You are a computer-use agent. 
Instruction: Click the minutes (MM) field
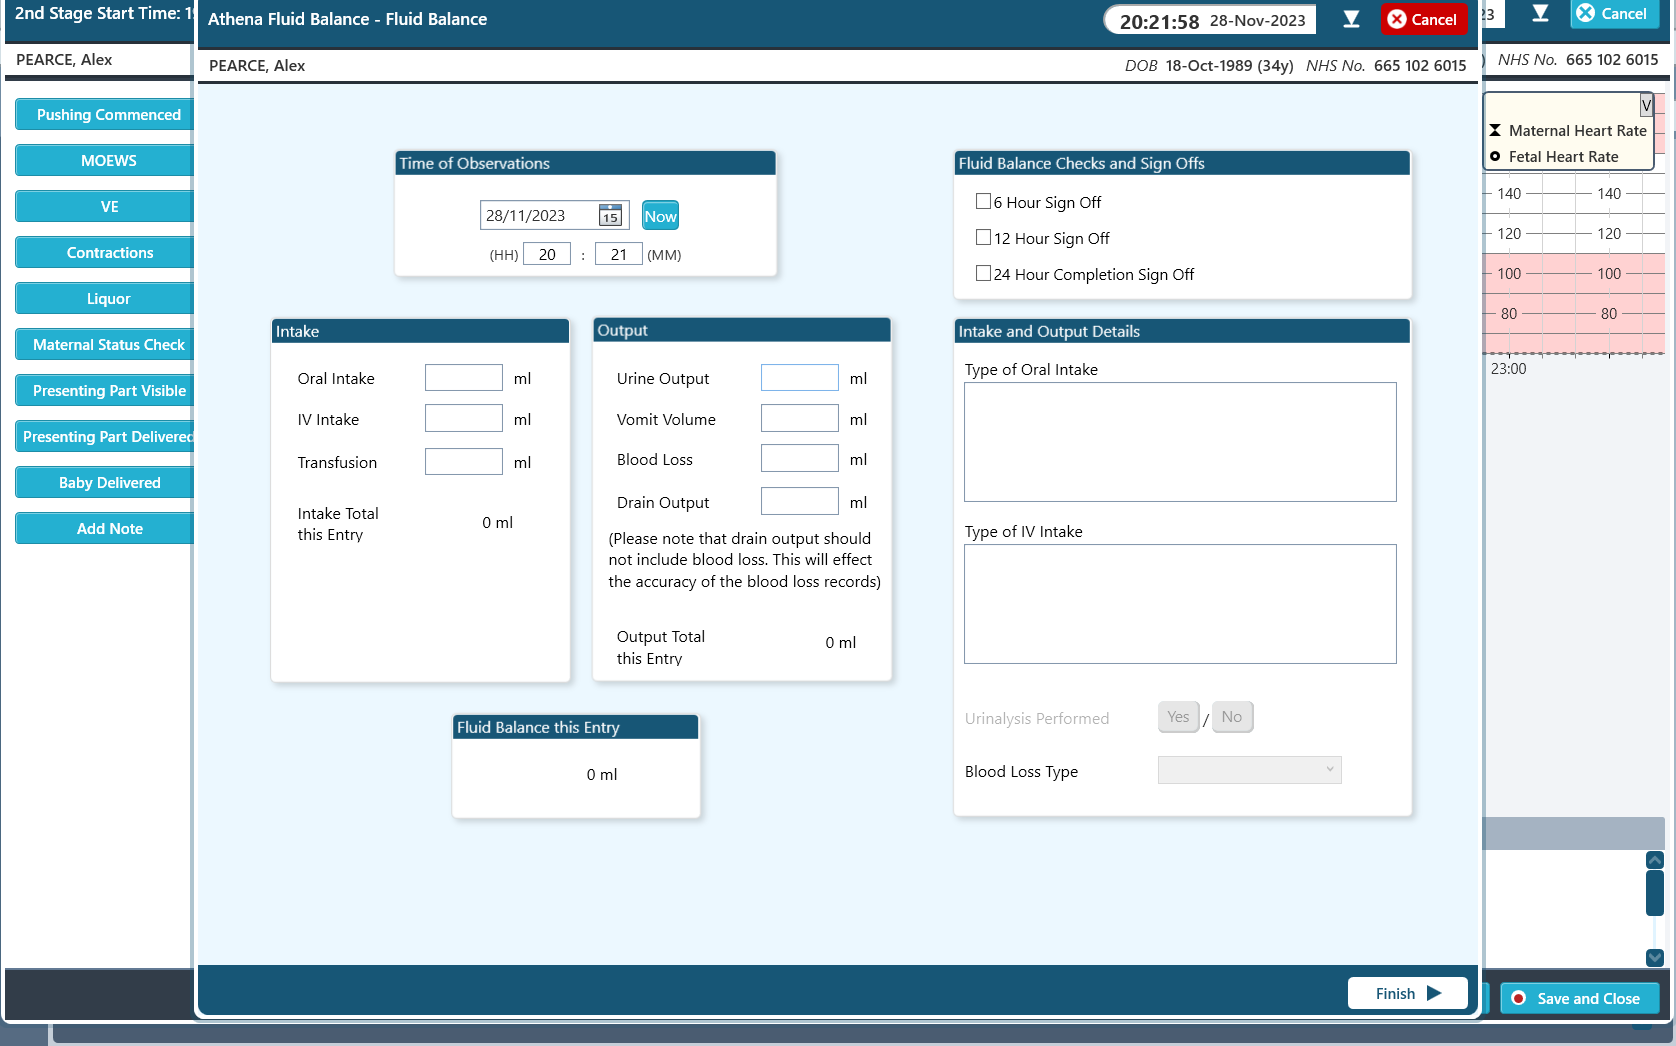[619, 254]
